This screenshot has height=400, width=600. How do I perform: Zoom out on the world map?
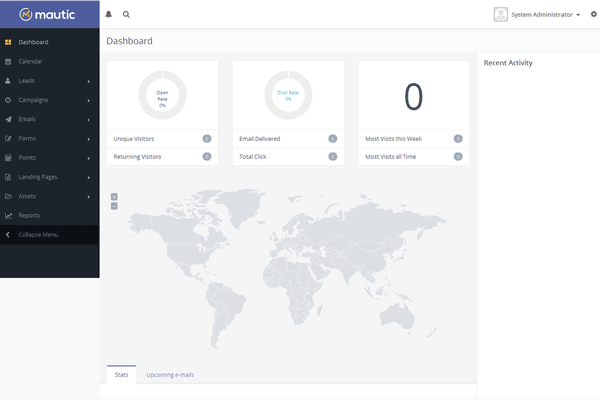114,206
